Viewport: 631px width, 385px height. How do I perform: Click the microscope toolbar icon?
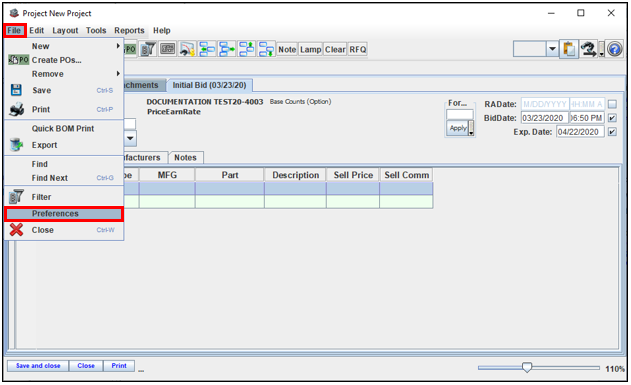(x=589, y=49)
